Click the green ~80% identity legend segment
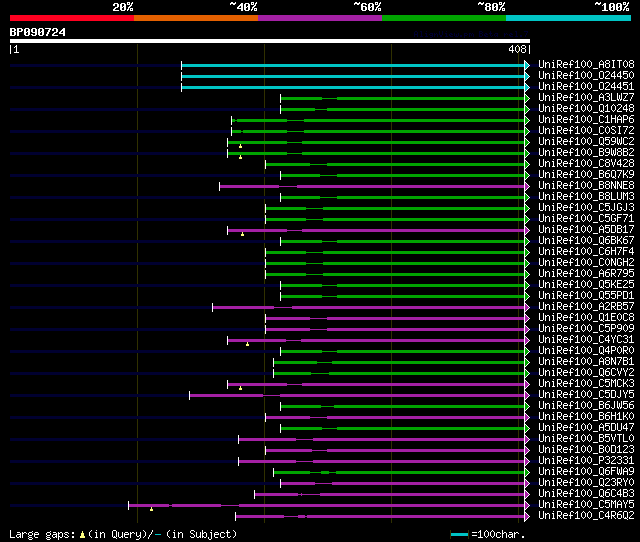 (x=444, y=18)
